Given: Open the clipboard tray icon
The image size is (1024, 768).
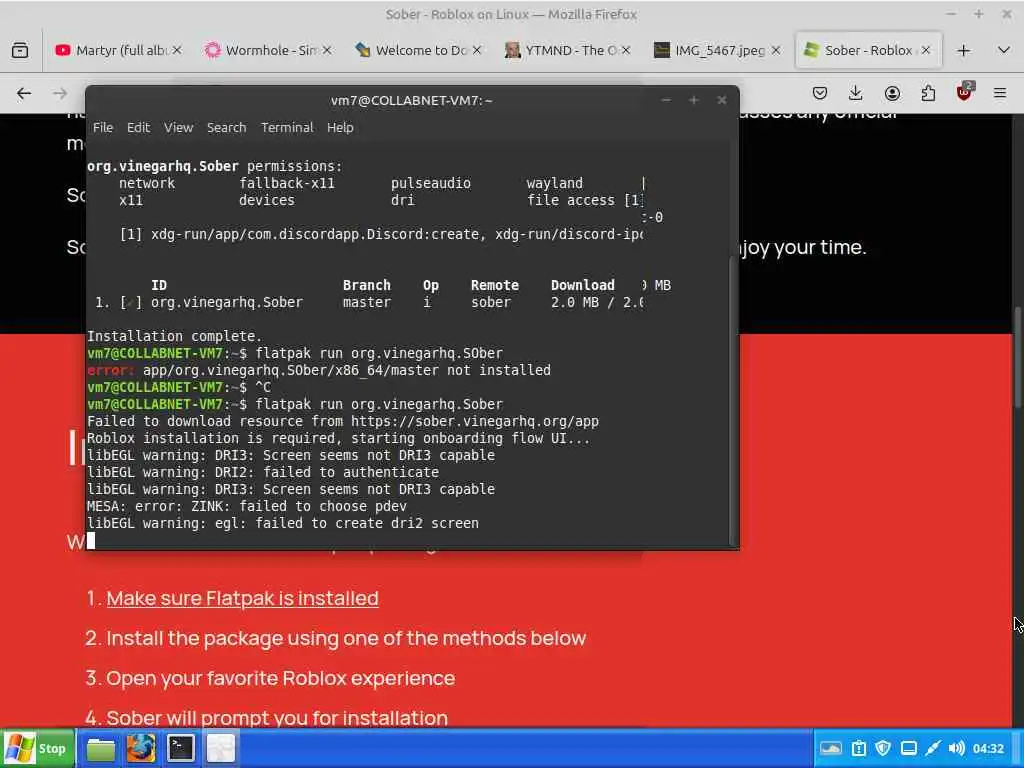Looking at the screenshot, I should (859, 748).
